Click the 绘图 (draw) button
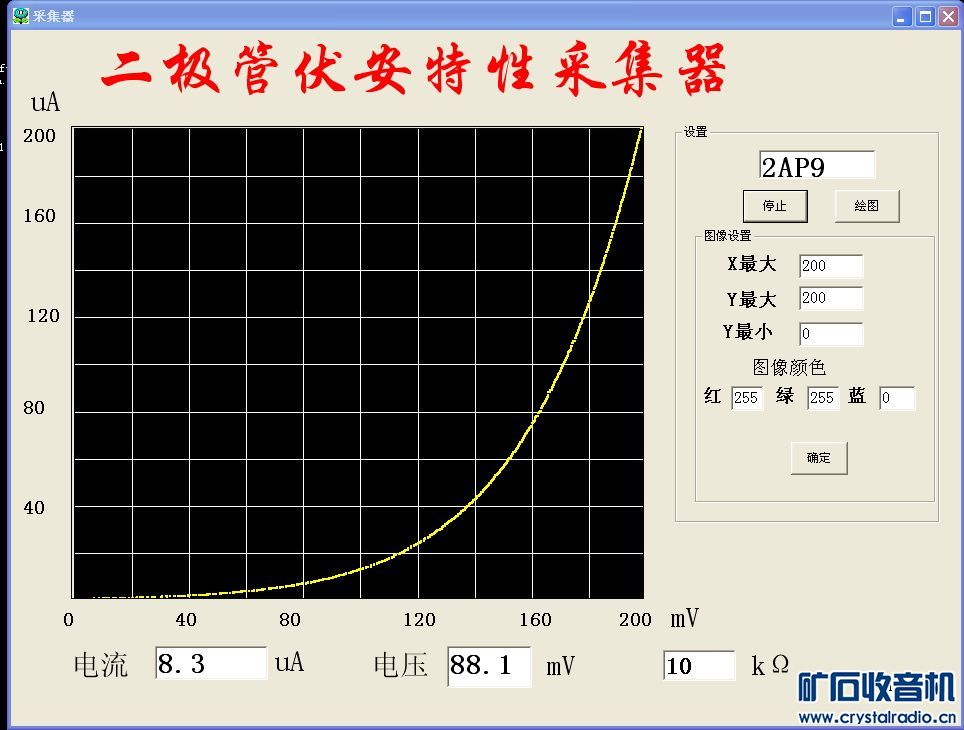This screenshot has width=964, height=730. point(866,206)
